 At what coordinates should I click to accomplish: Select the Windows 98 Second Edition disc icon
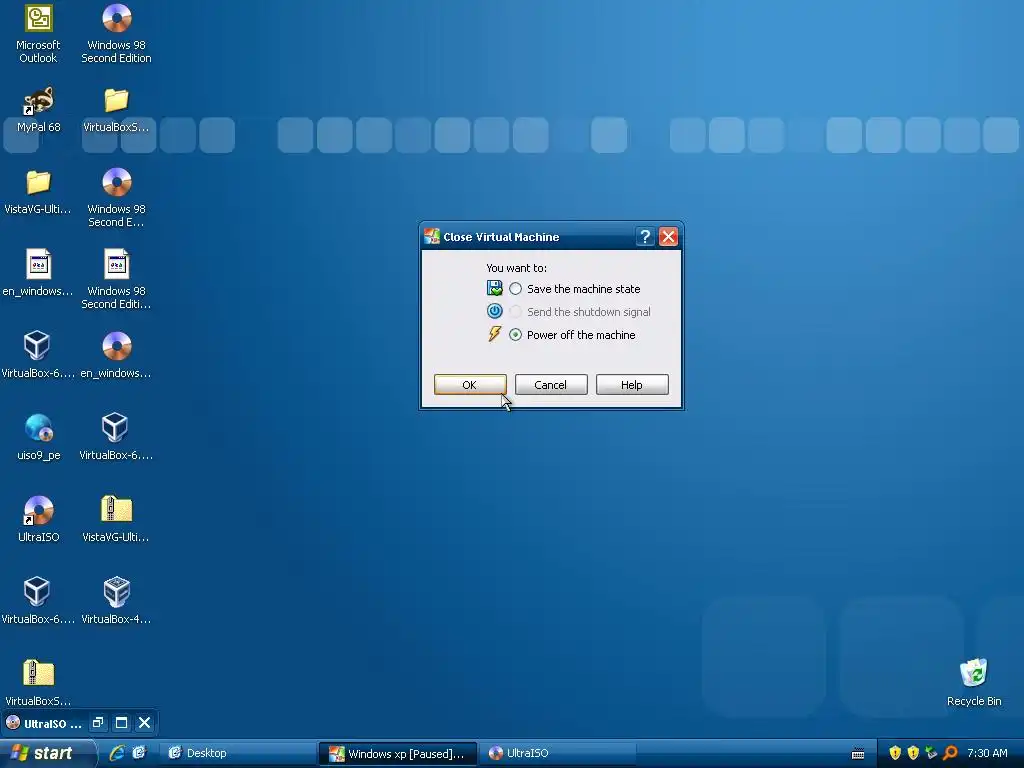tap(116, 34)
